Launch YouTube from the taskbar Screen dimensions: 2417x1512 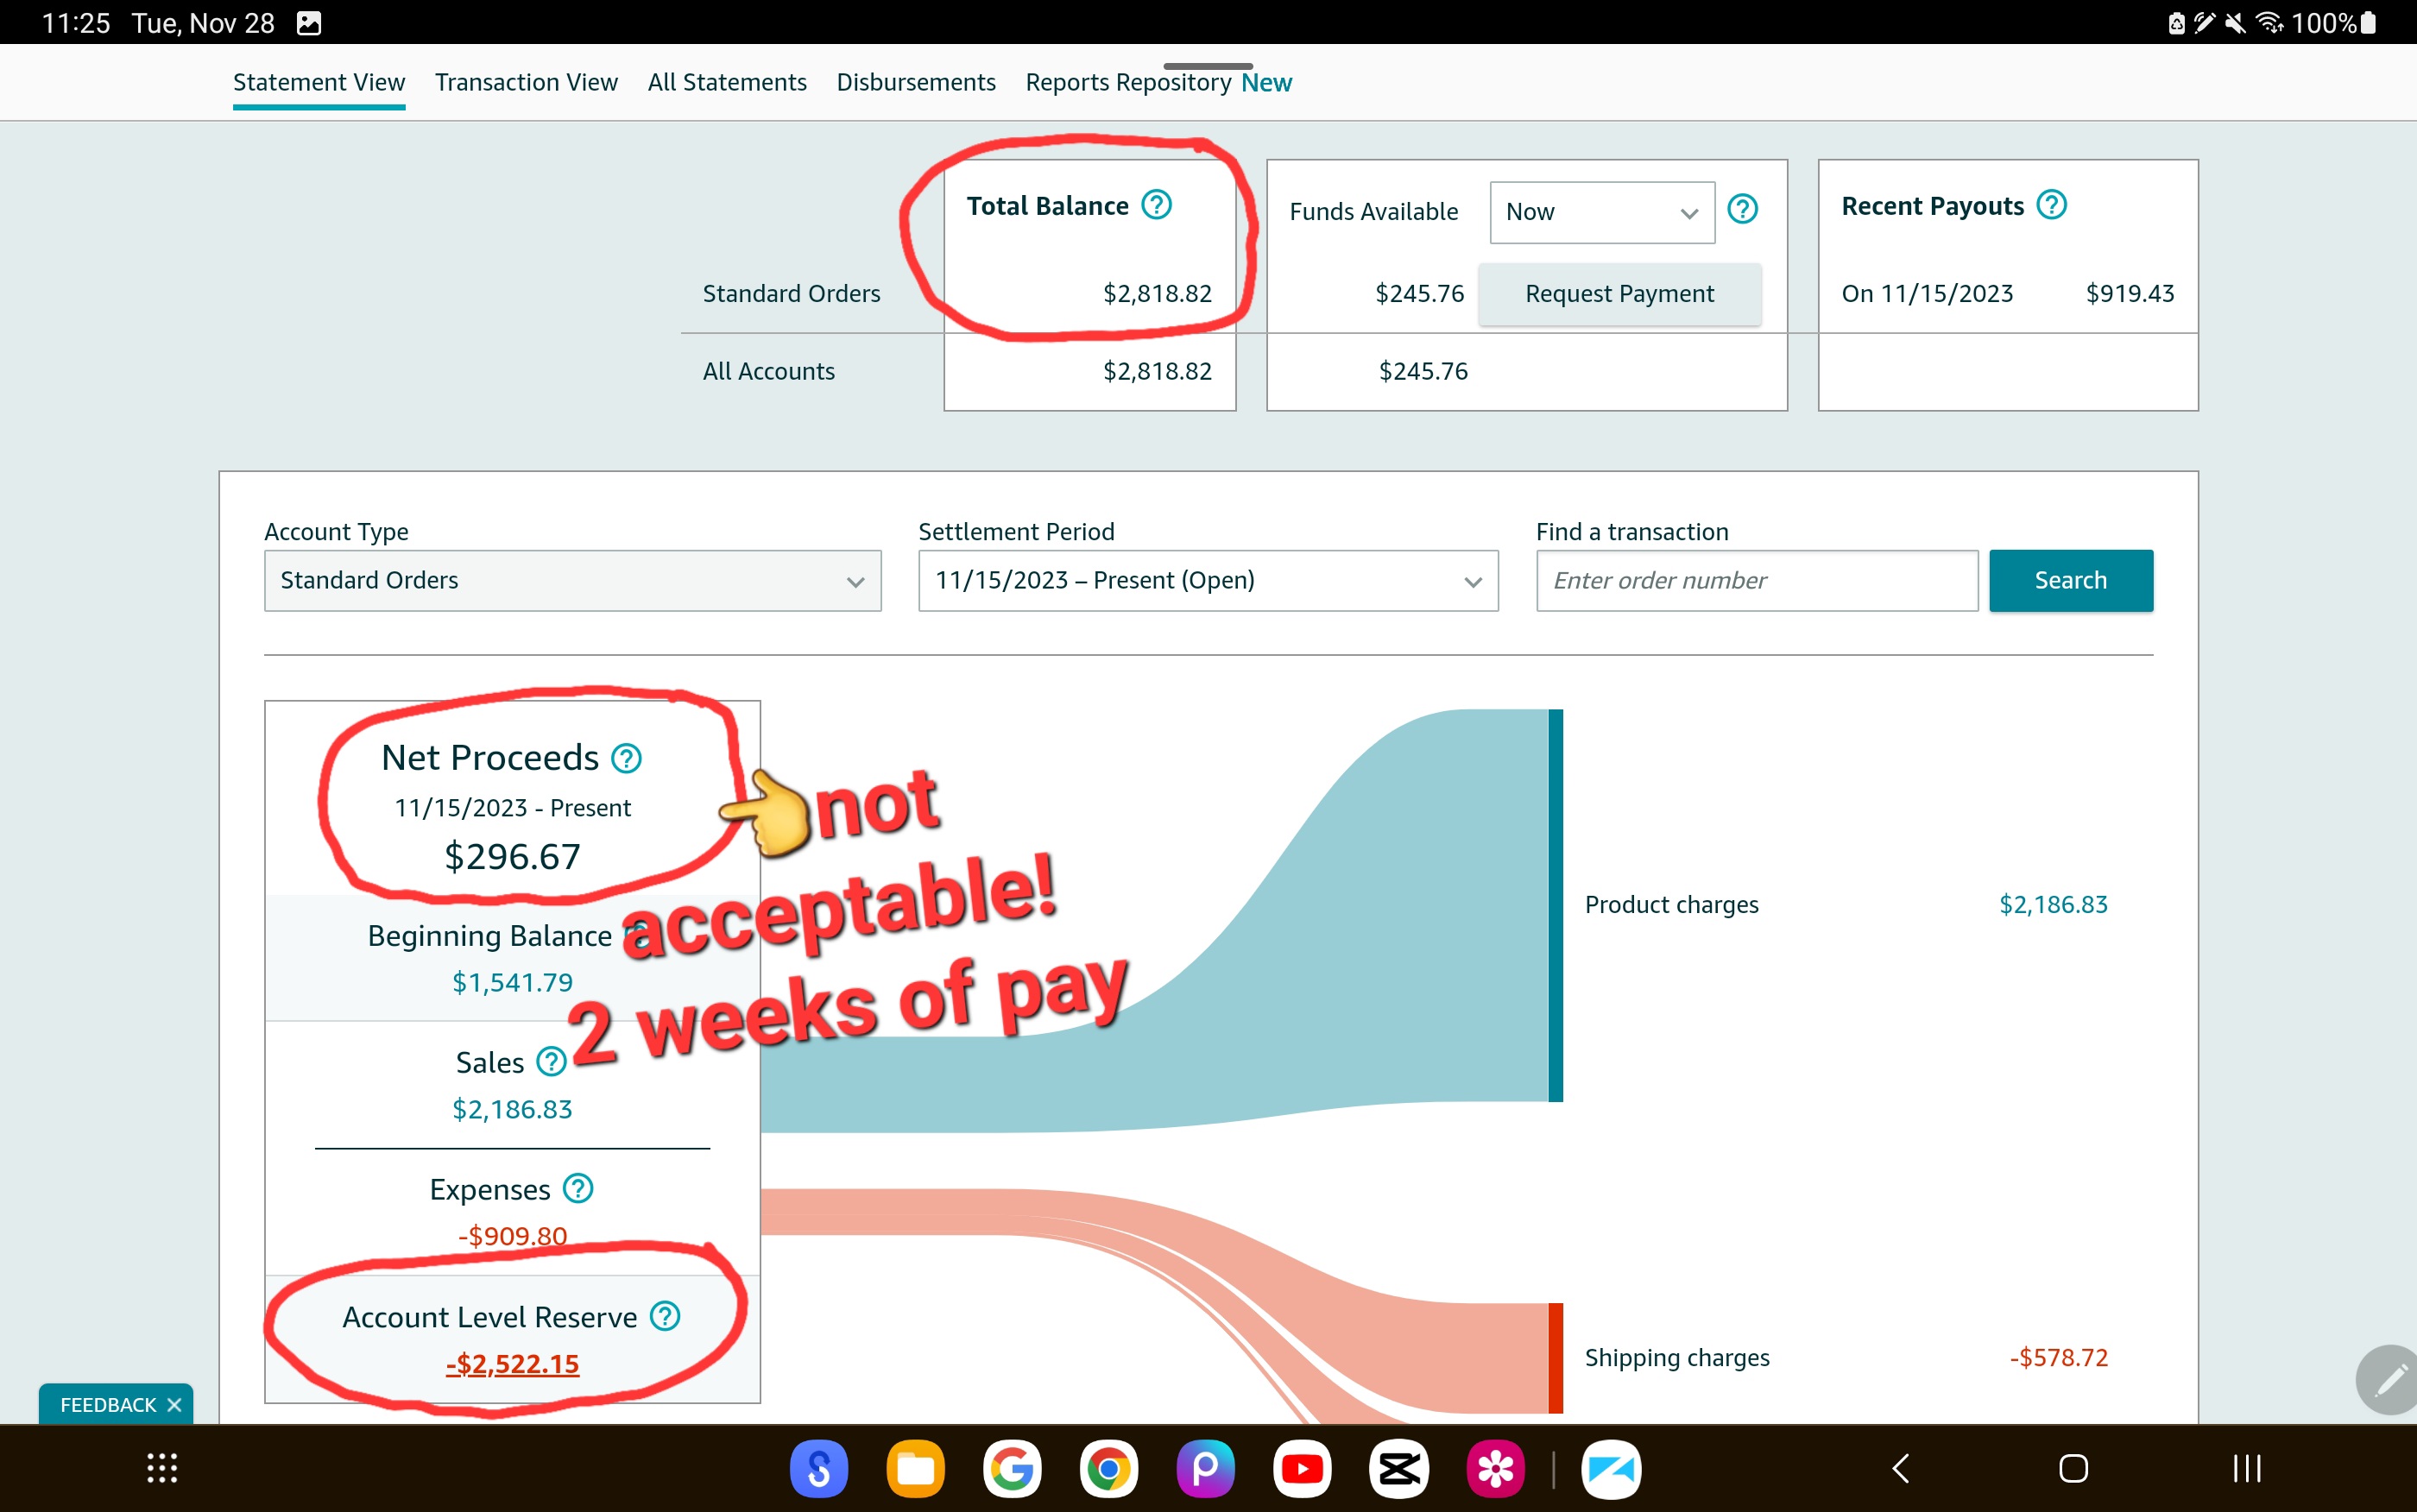(1302, 1469)
